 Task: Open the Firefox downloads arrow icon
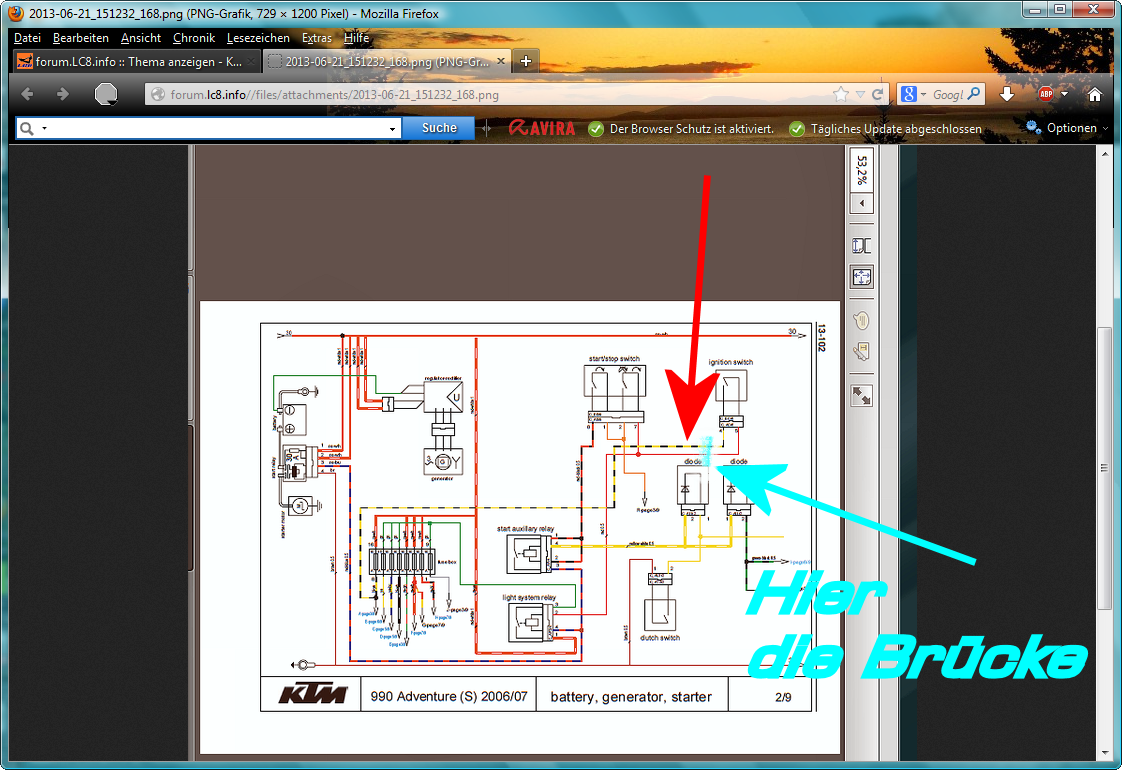click(1007, 94)
